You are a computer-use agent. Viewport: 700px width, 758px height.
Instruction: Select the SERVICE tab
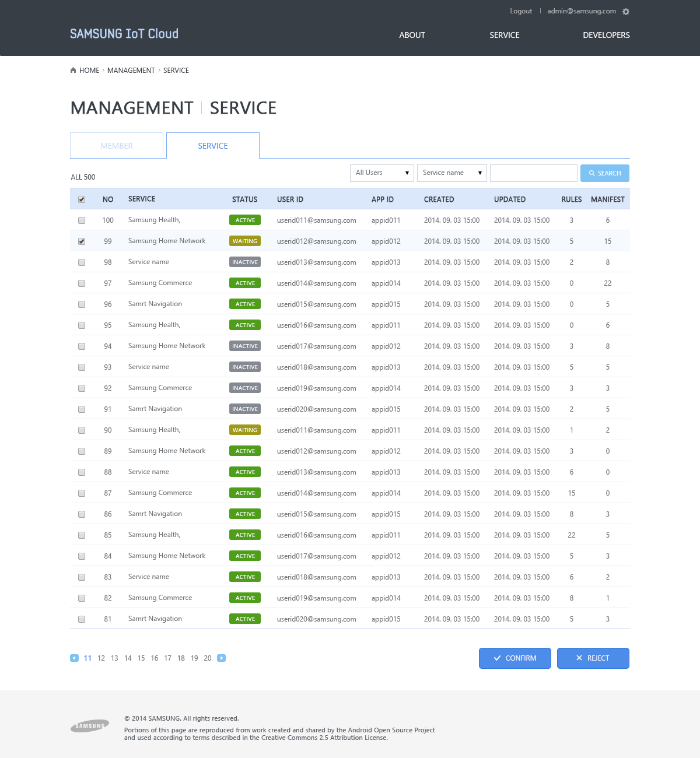coord(213,146)
